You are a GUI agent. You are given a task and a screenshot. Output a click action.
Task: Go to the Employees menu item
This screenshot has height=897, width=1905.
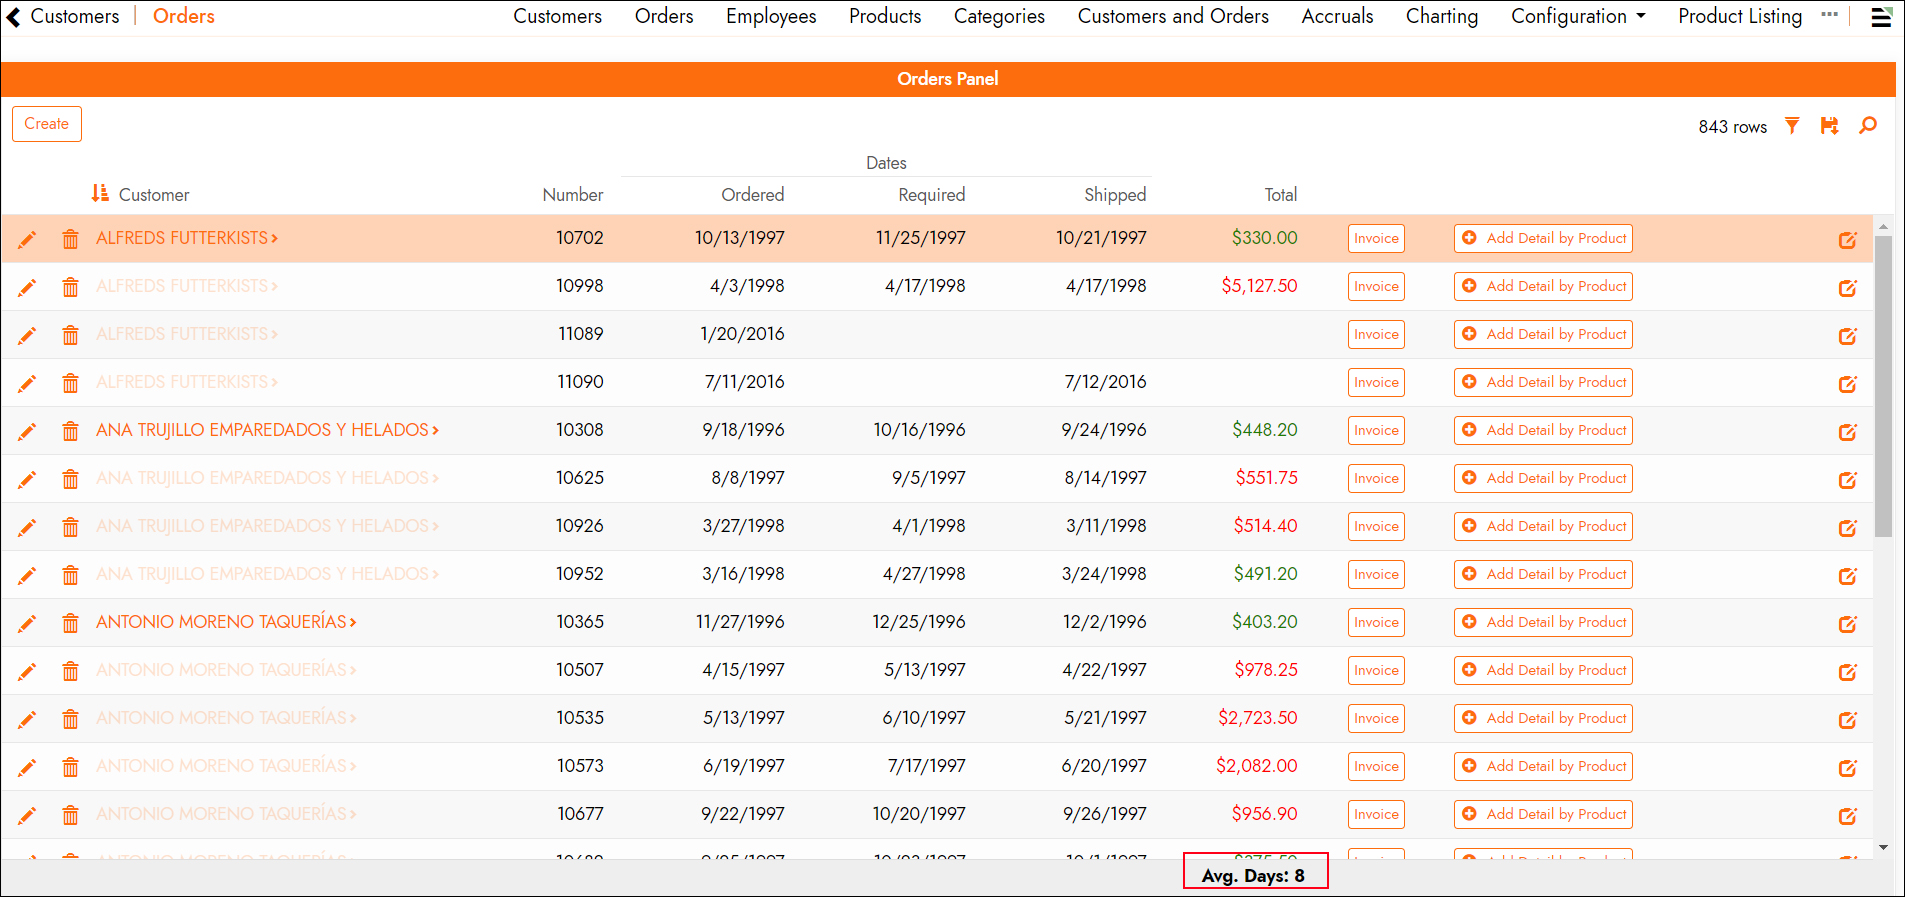[770, 17]
